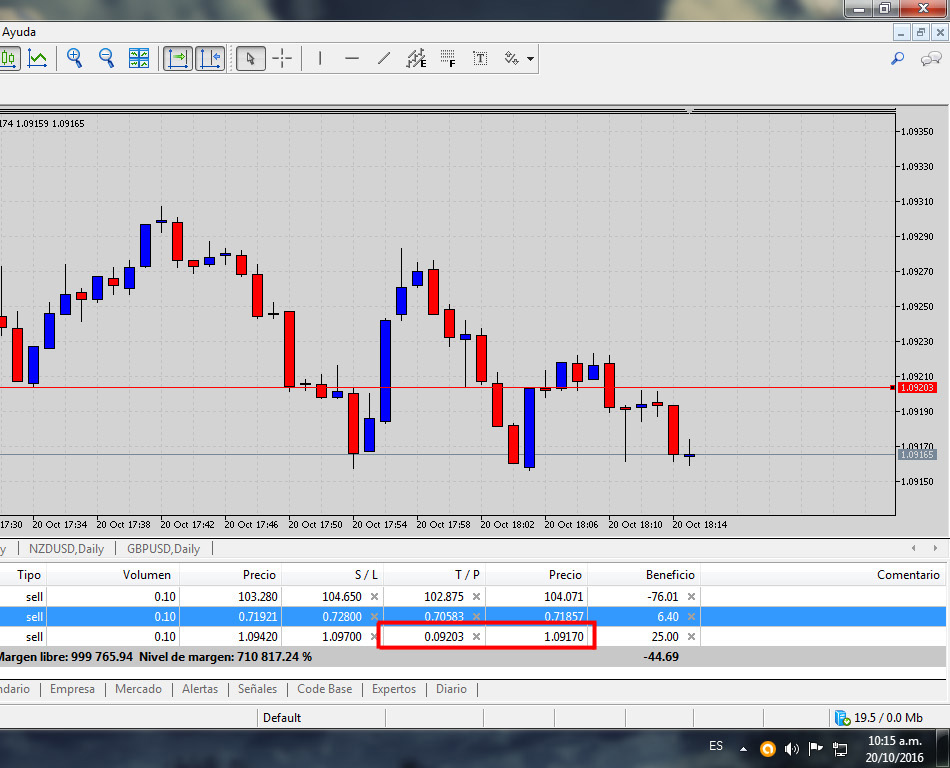The image size is (950, 768).
Task: Remove take profit on the 1.09420 order
Action: pyautogui.click(x=476, y=637)
